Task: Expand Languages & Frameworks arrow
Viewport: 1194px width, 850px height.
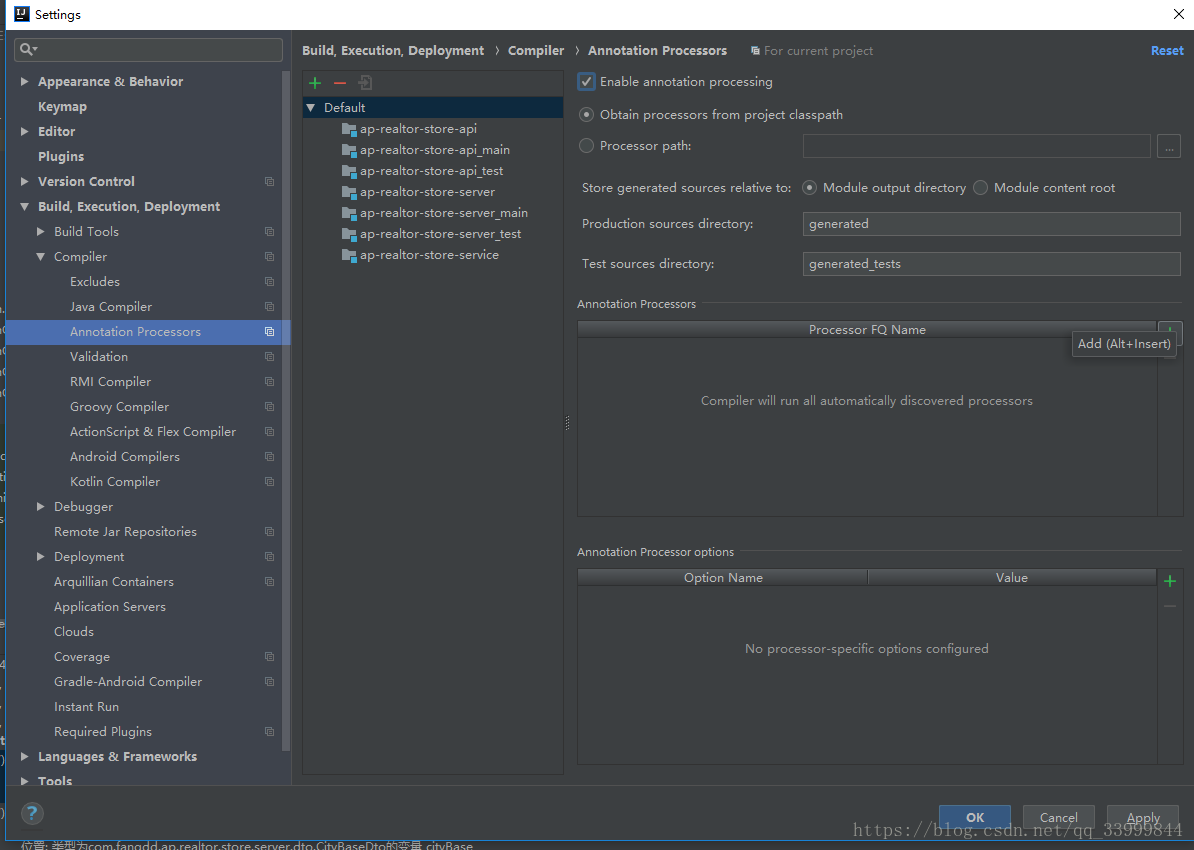Action: point(24,756)
